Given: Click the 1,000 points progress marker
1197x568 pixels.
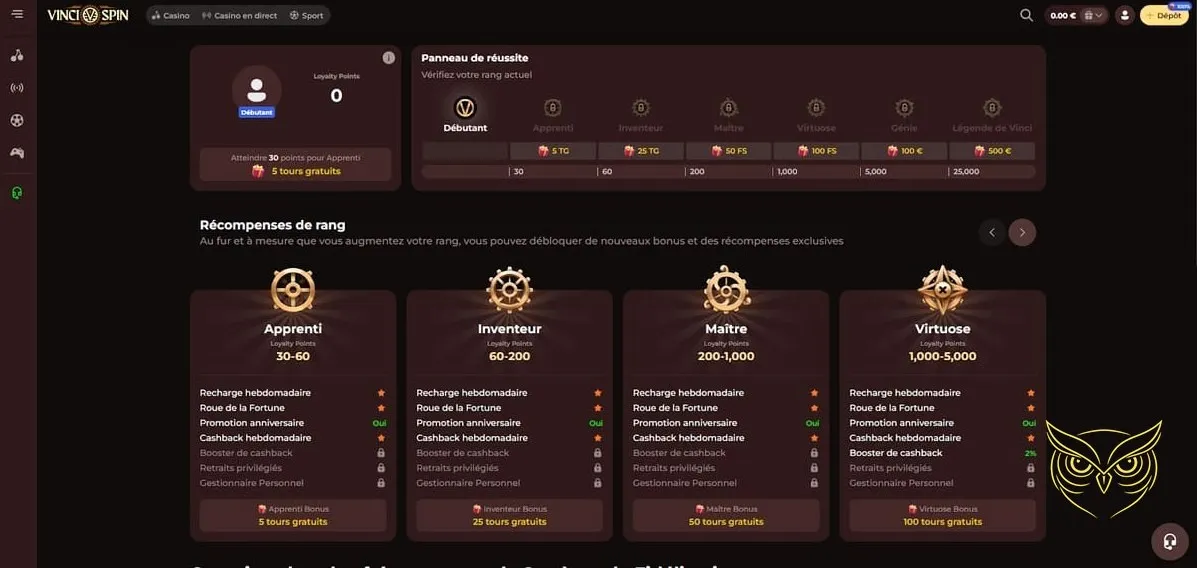Looking at the screenshot, I should 787,172.
